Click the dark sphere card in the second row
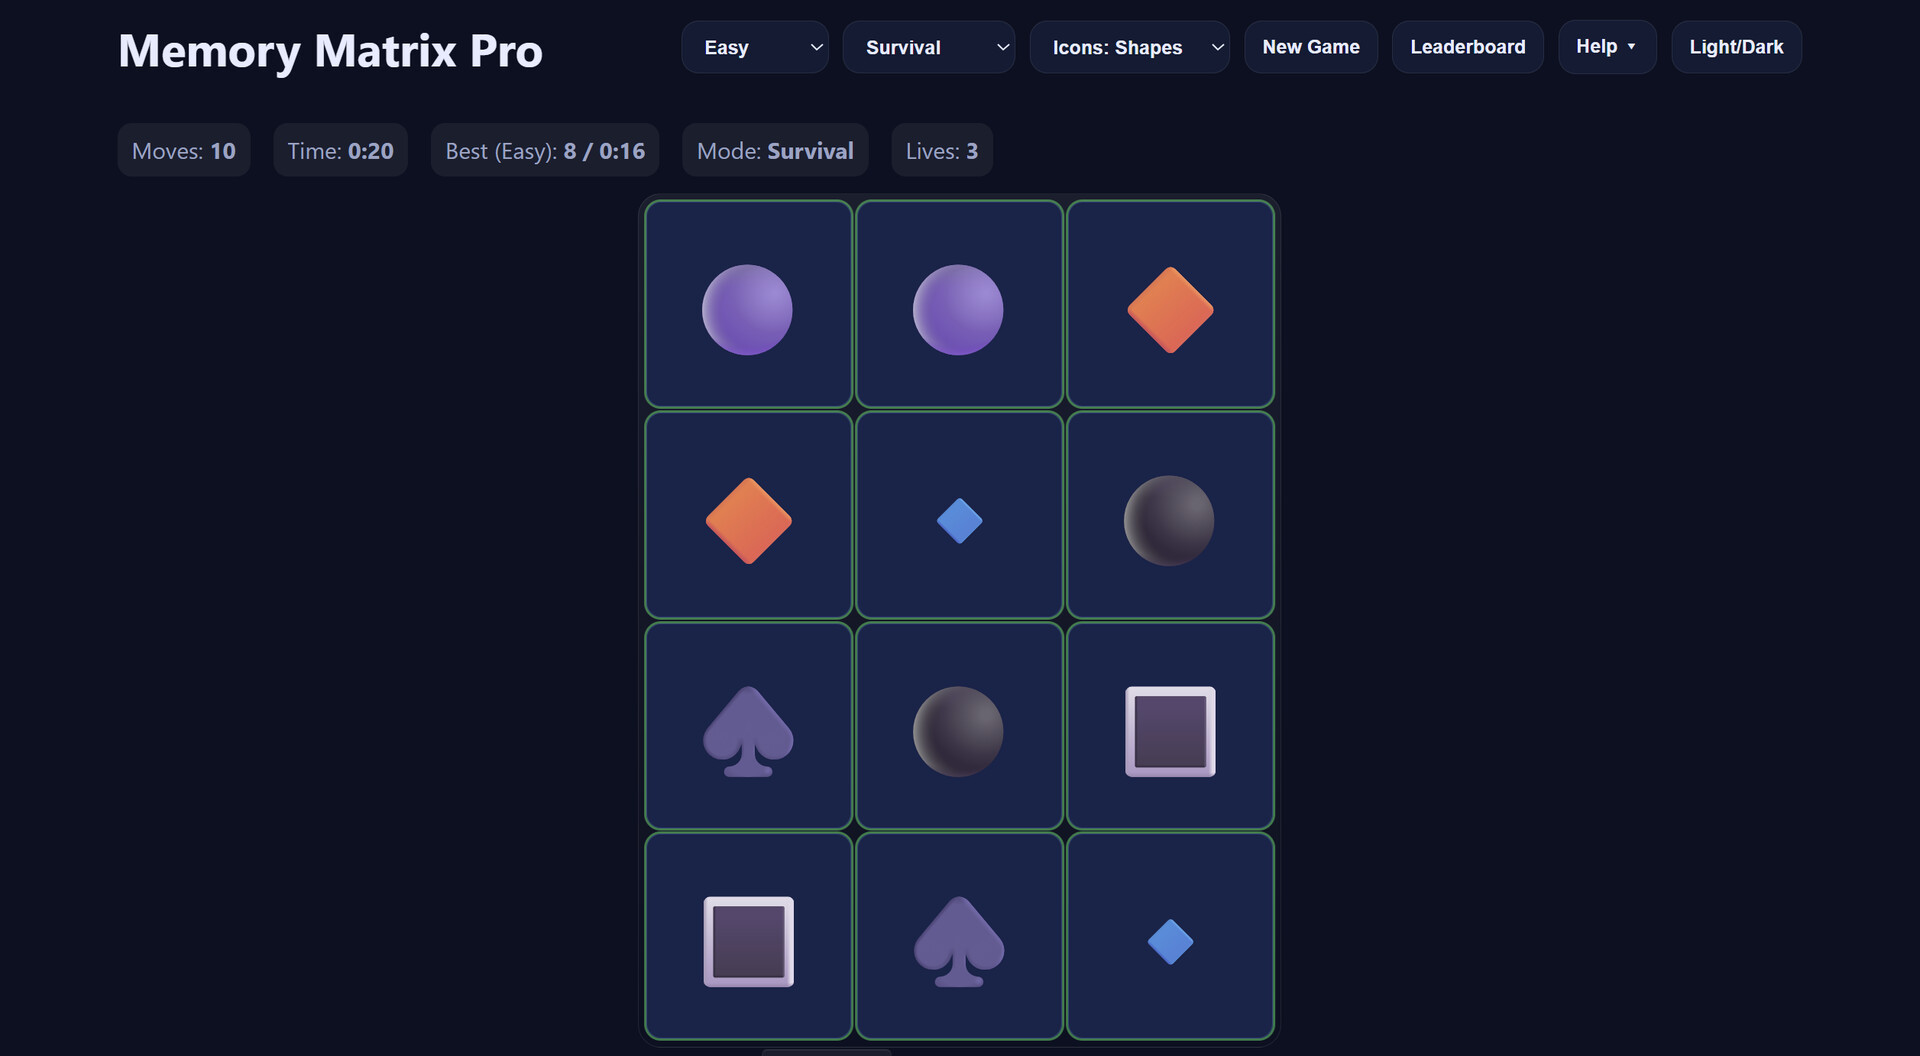 [1169, 515]
